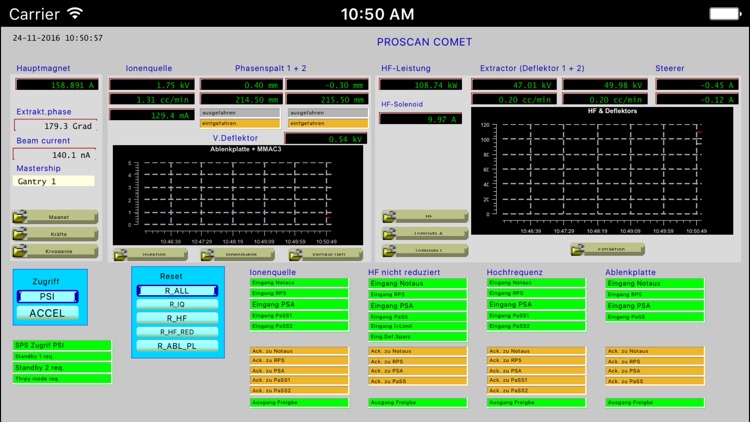Click Ack. zu PaSS1 under Hochfrequenz

point(536,380)
